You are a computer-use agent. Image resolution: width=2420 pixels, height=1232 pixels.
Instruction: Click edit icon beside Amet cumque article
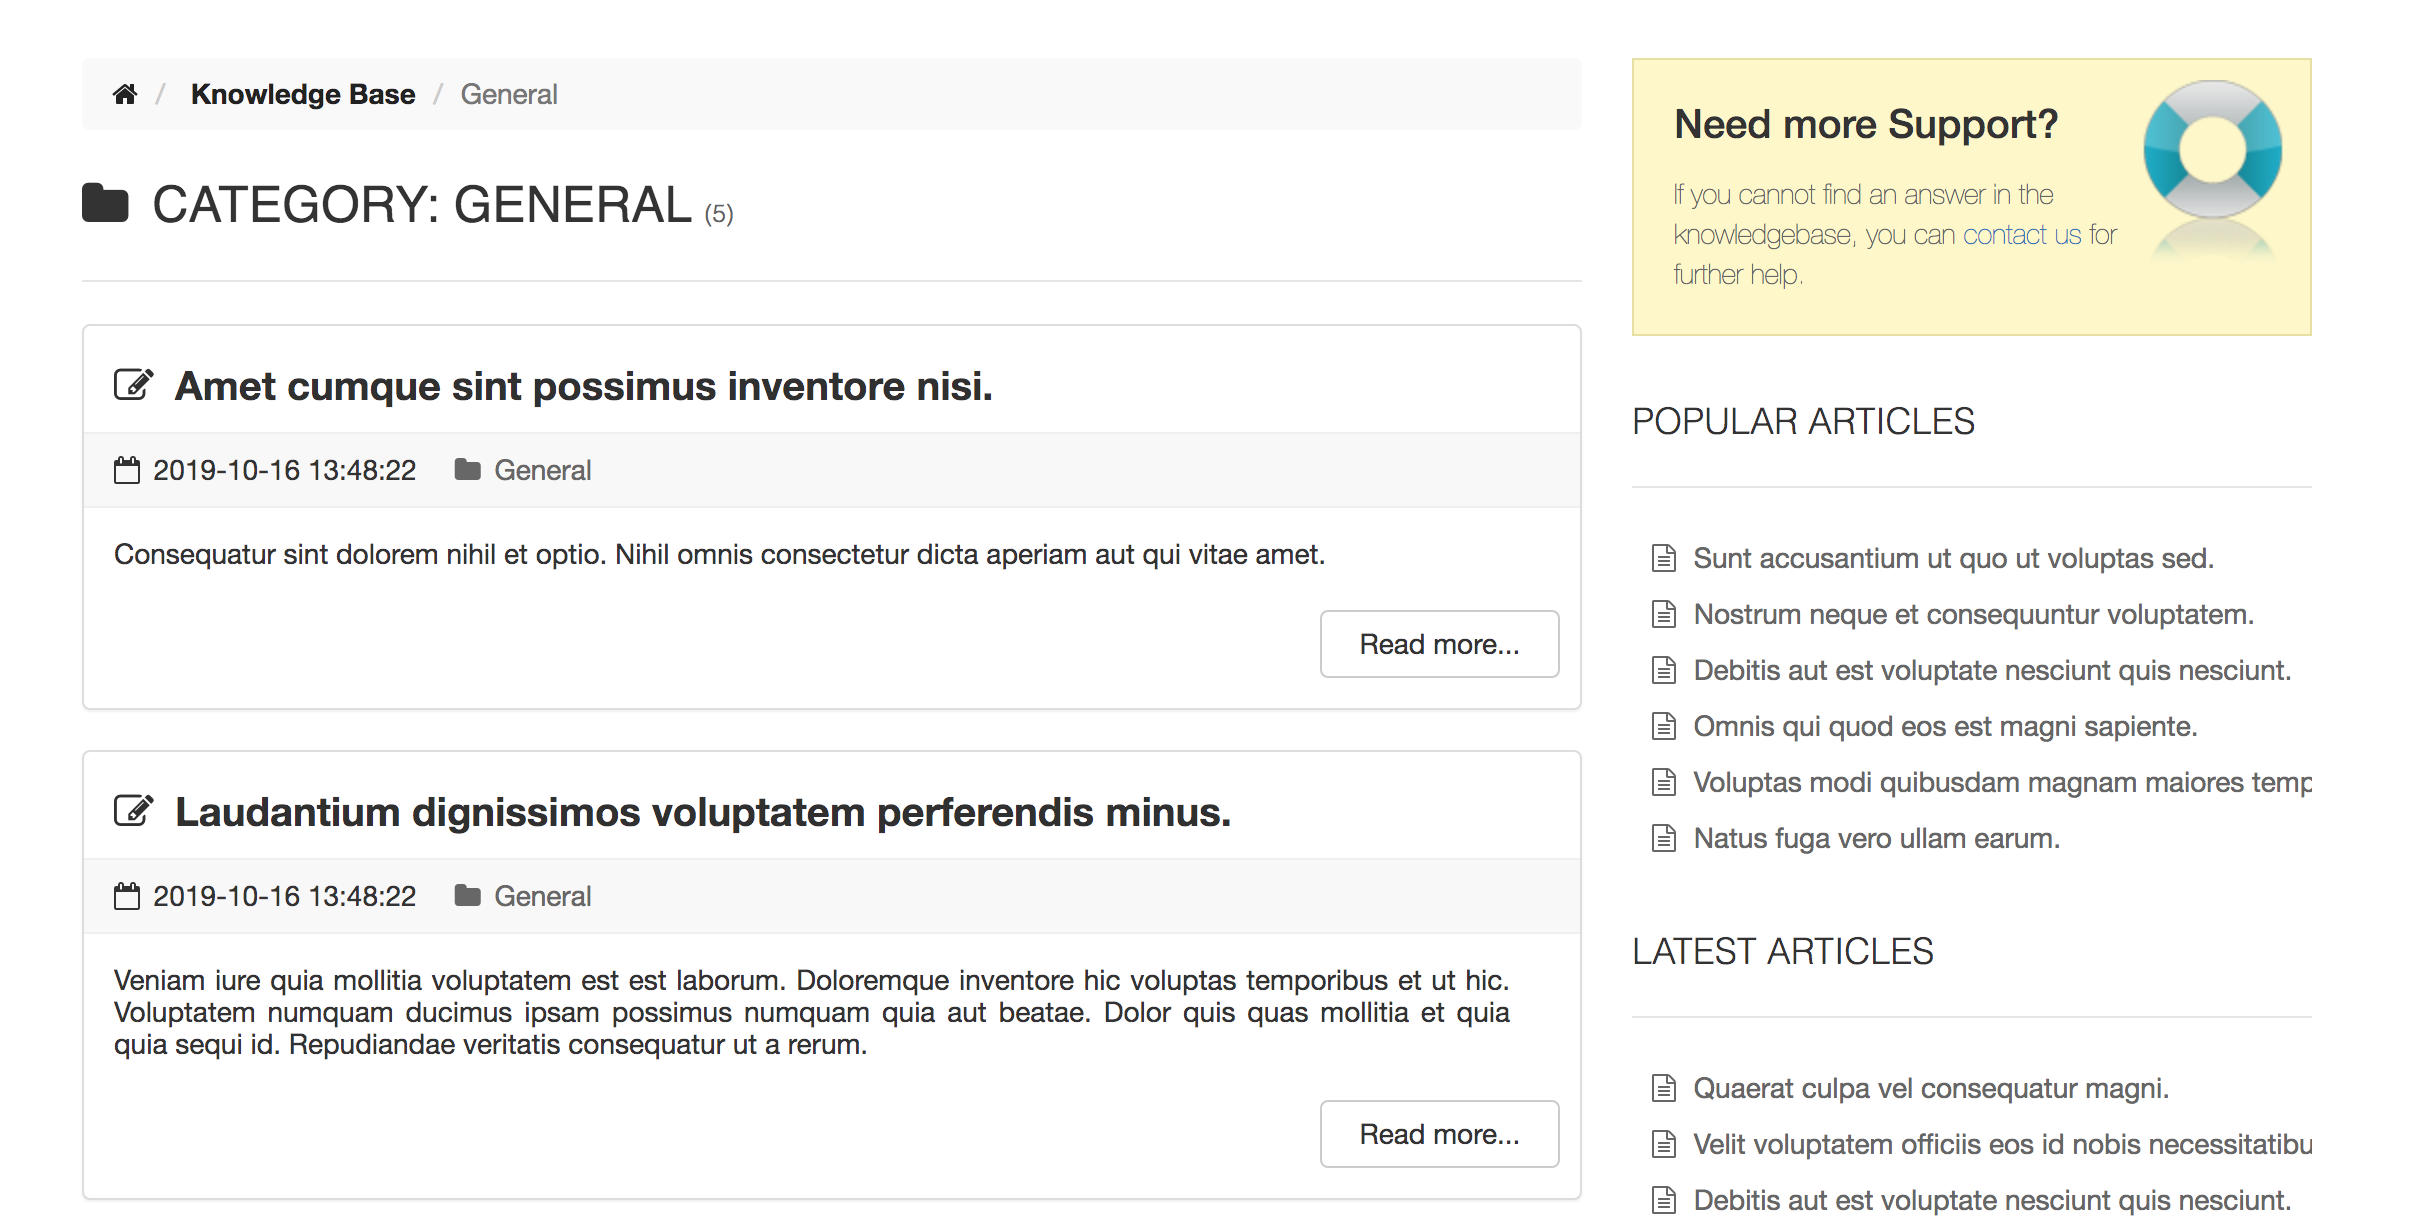tap(133, 385)
